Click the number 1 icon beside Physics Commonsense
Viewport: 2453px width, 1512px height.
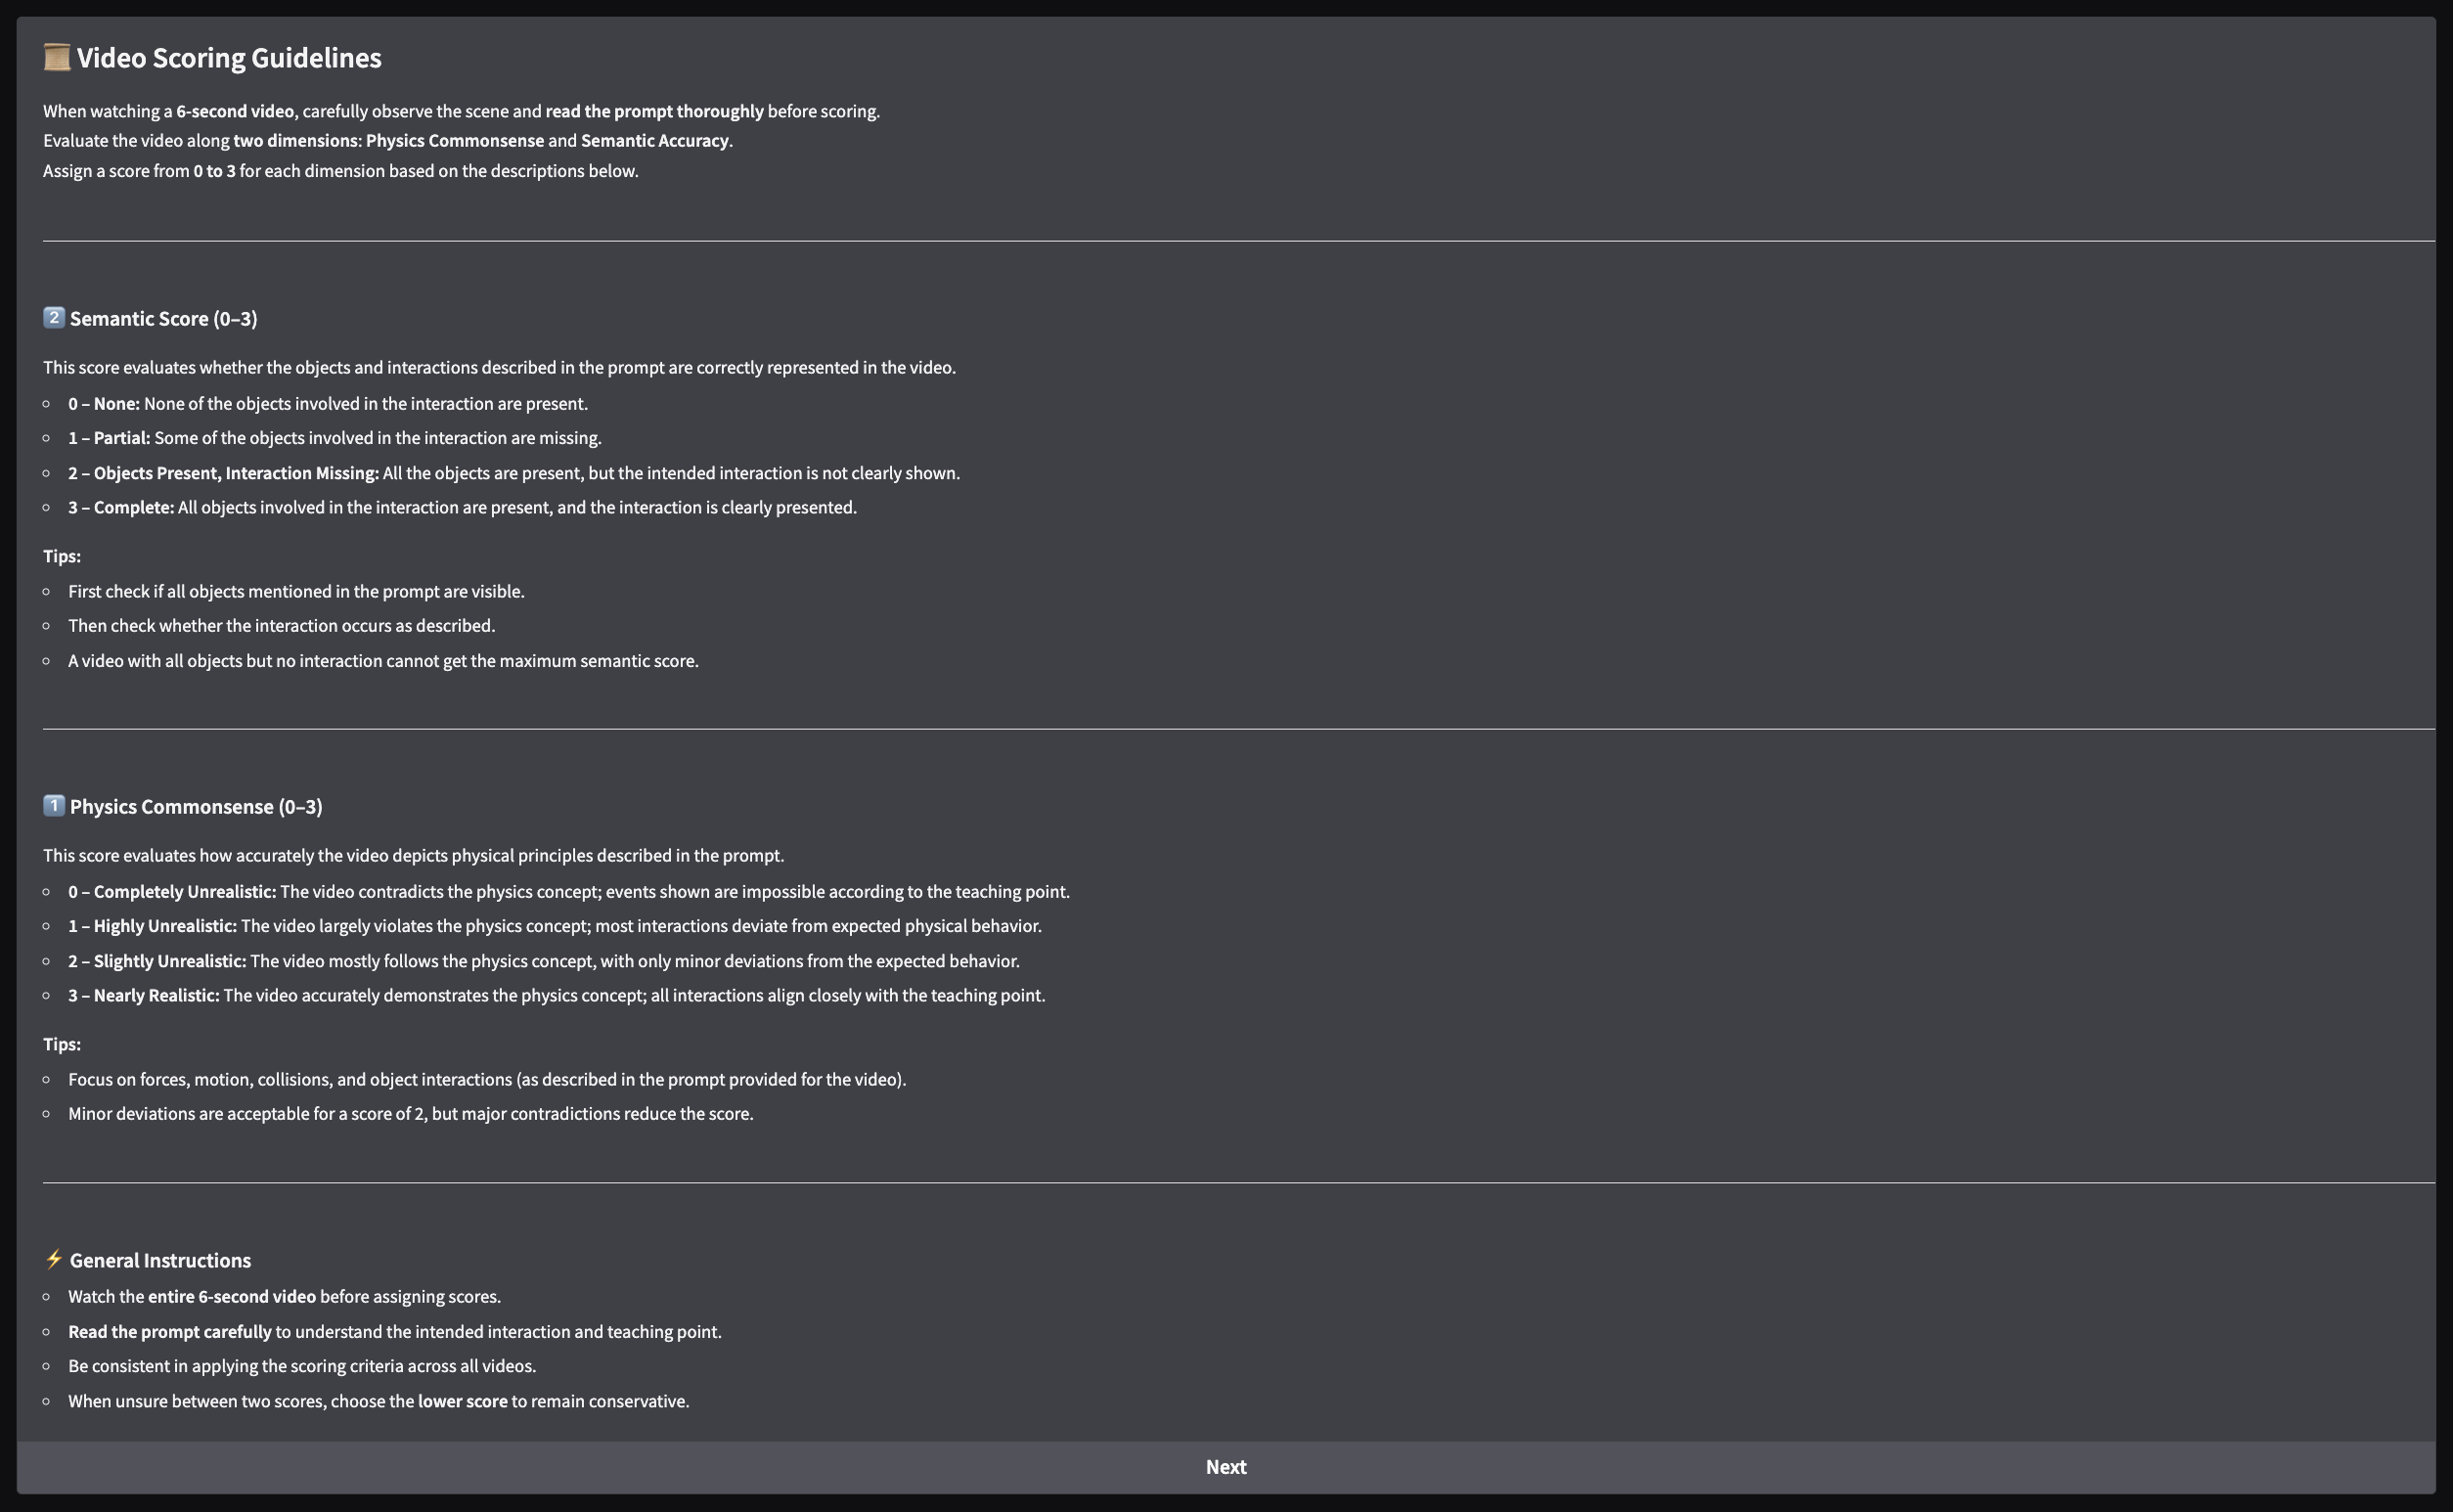coord(54,806)
